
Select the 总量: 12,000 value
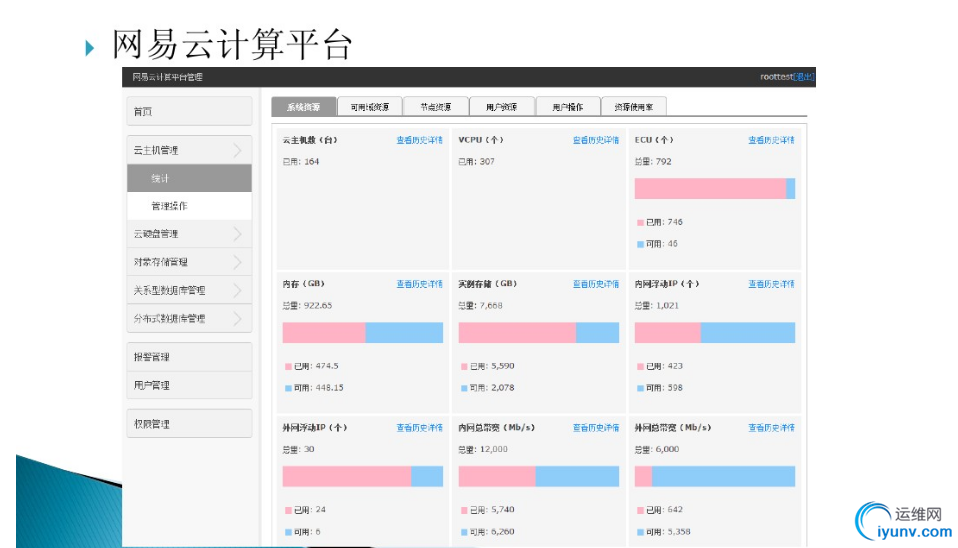pyautogui.click(x=483, y=449)
